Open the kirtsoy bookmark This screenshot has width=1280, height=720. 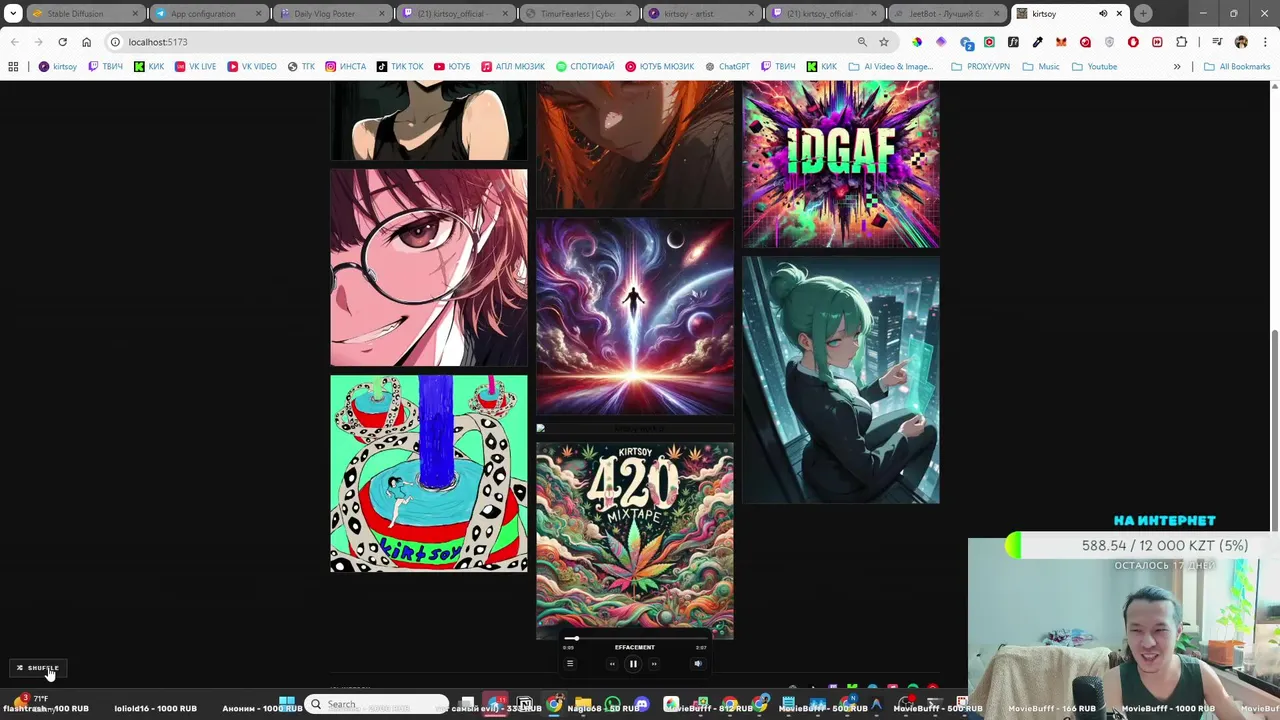(x=57, y=67)
